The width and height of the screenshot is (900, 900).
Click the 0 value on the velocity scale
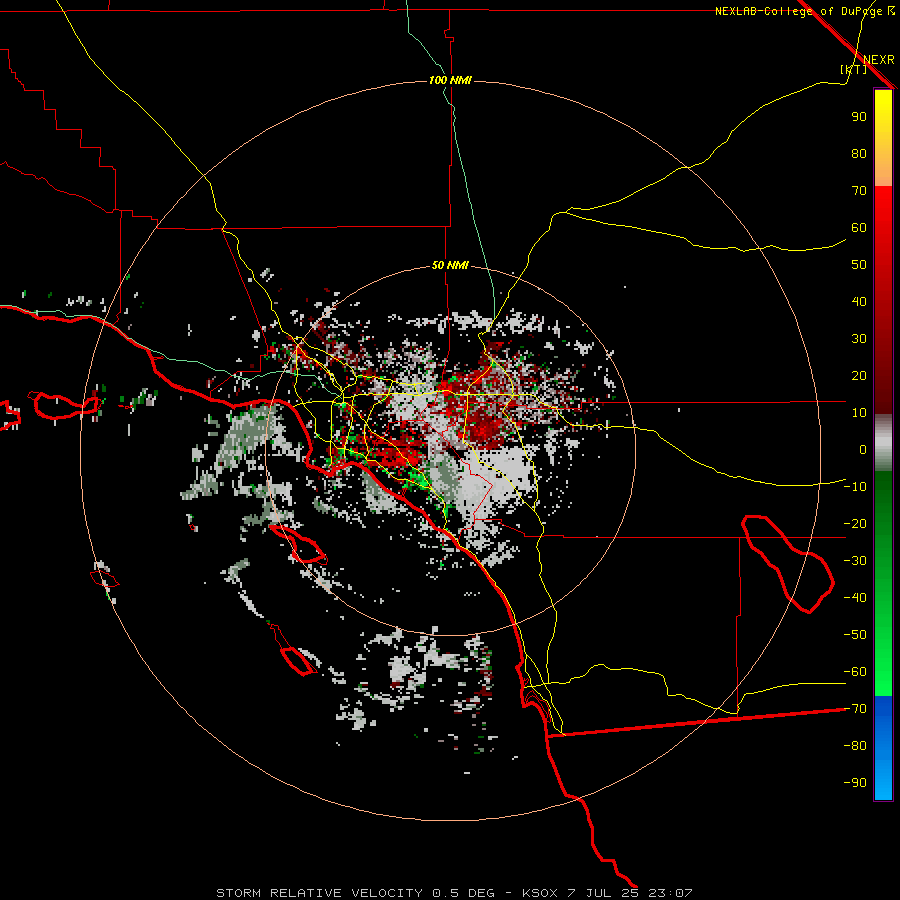coord(863,449)
